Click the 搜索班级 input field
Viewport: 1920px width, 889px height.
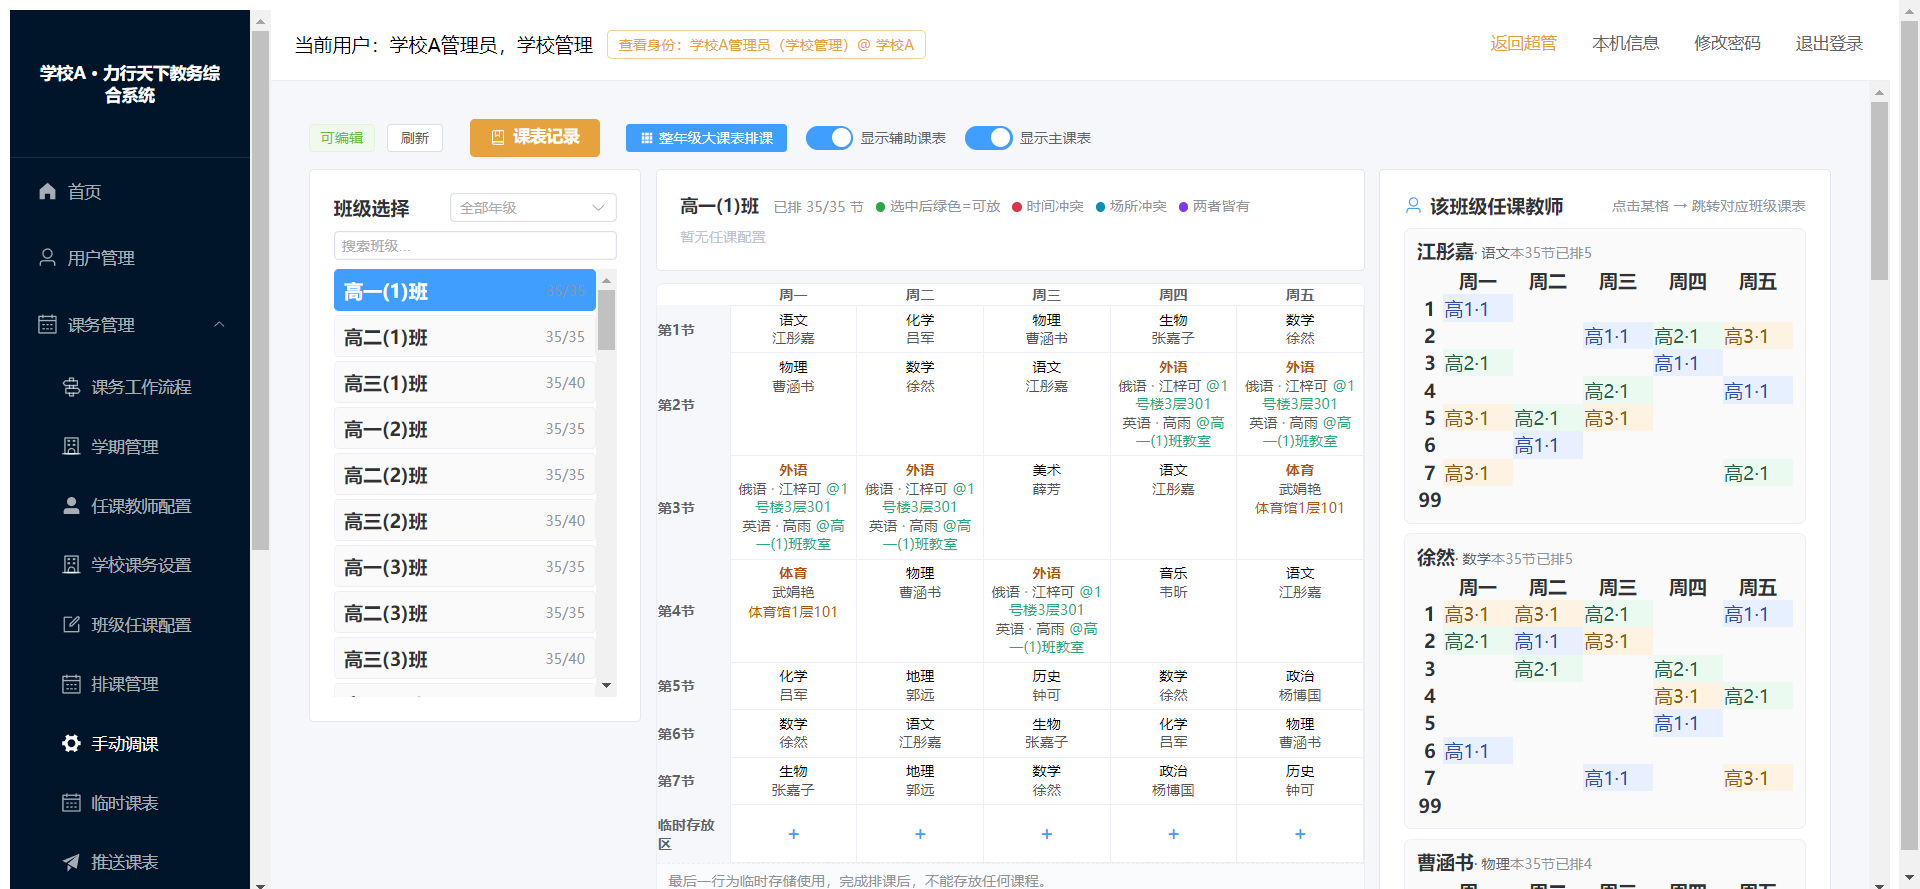click(475, 246)
